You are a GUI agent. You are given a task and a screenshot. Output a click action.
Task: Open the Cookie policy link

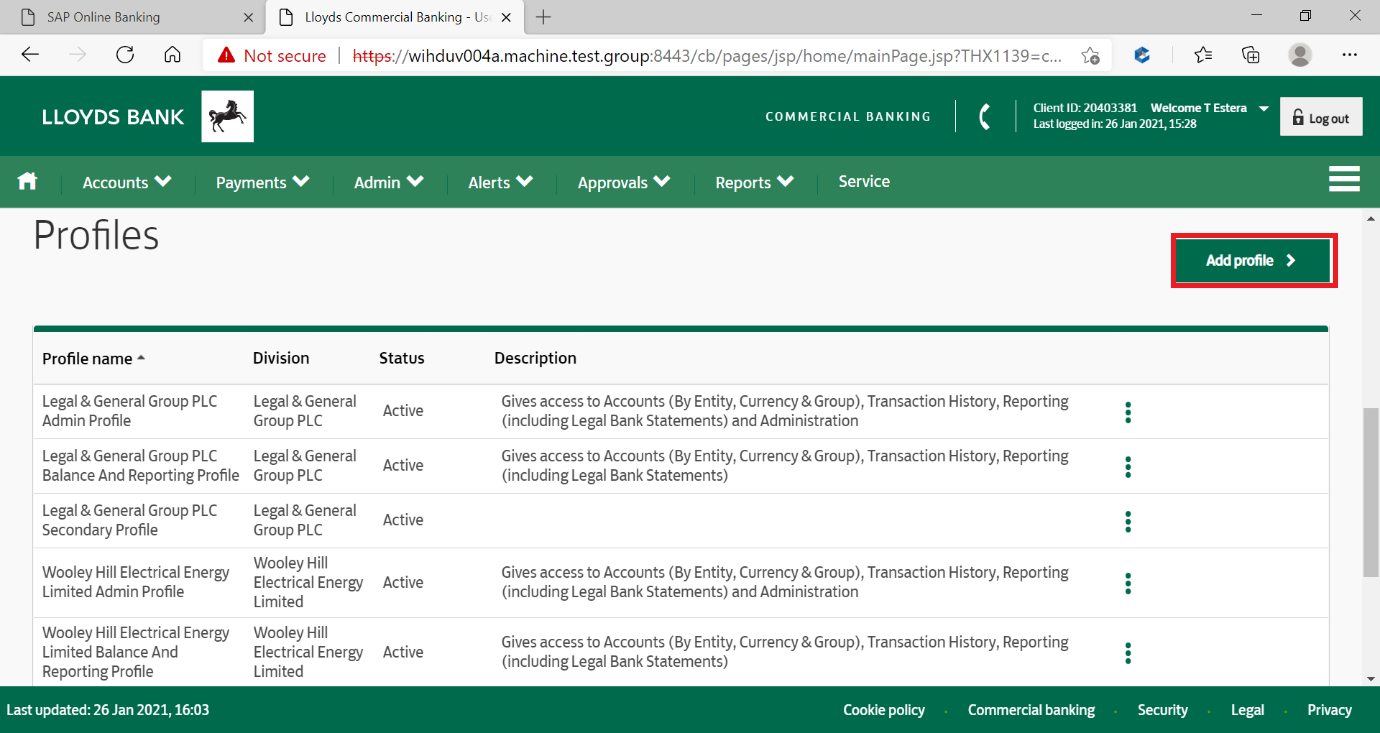[x=884, y=710]
